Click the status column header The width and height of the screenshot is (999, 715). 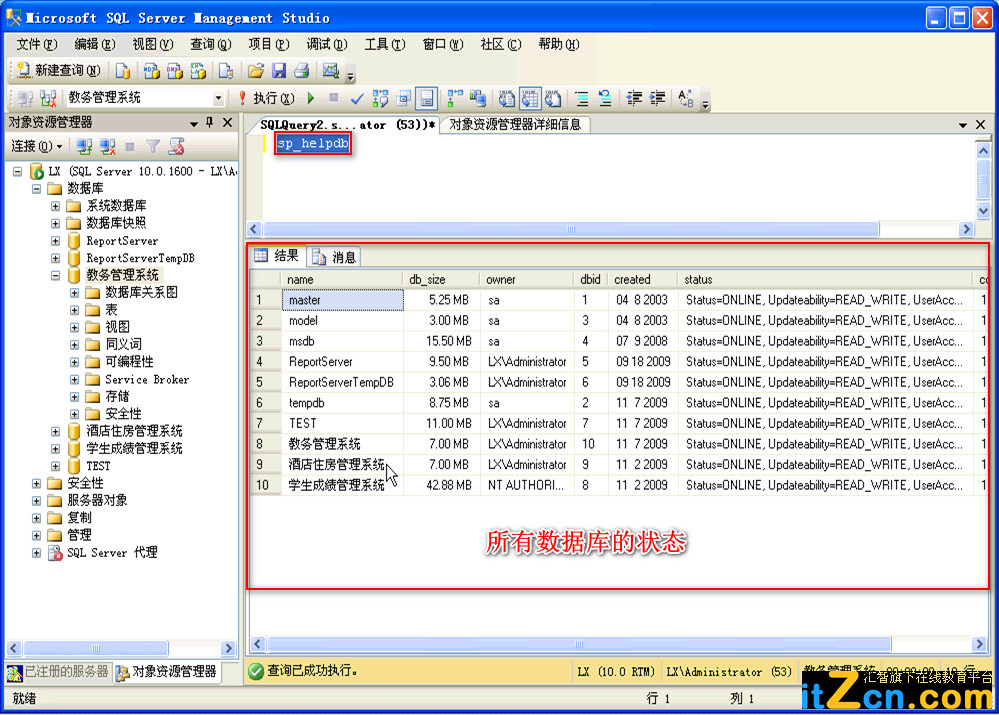pyautogui.click(x=824, y=279)
